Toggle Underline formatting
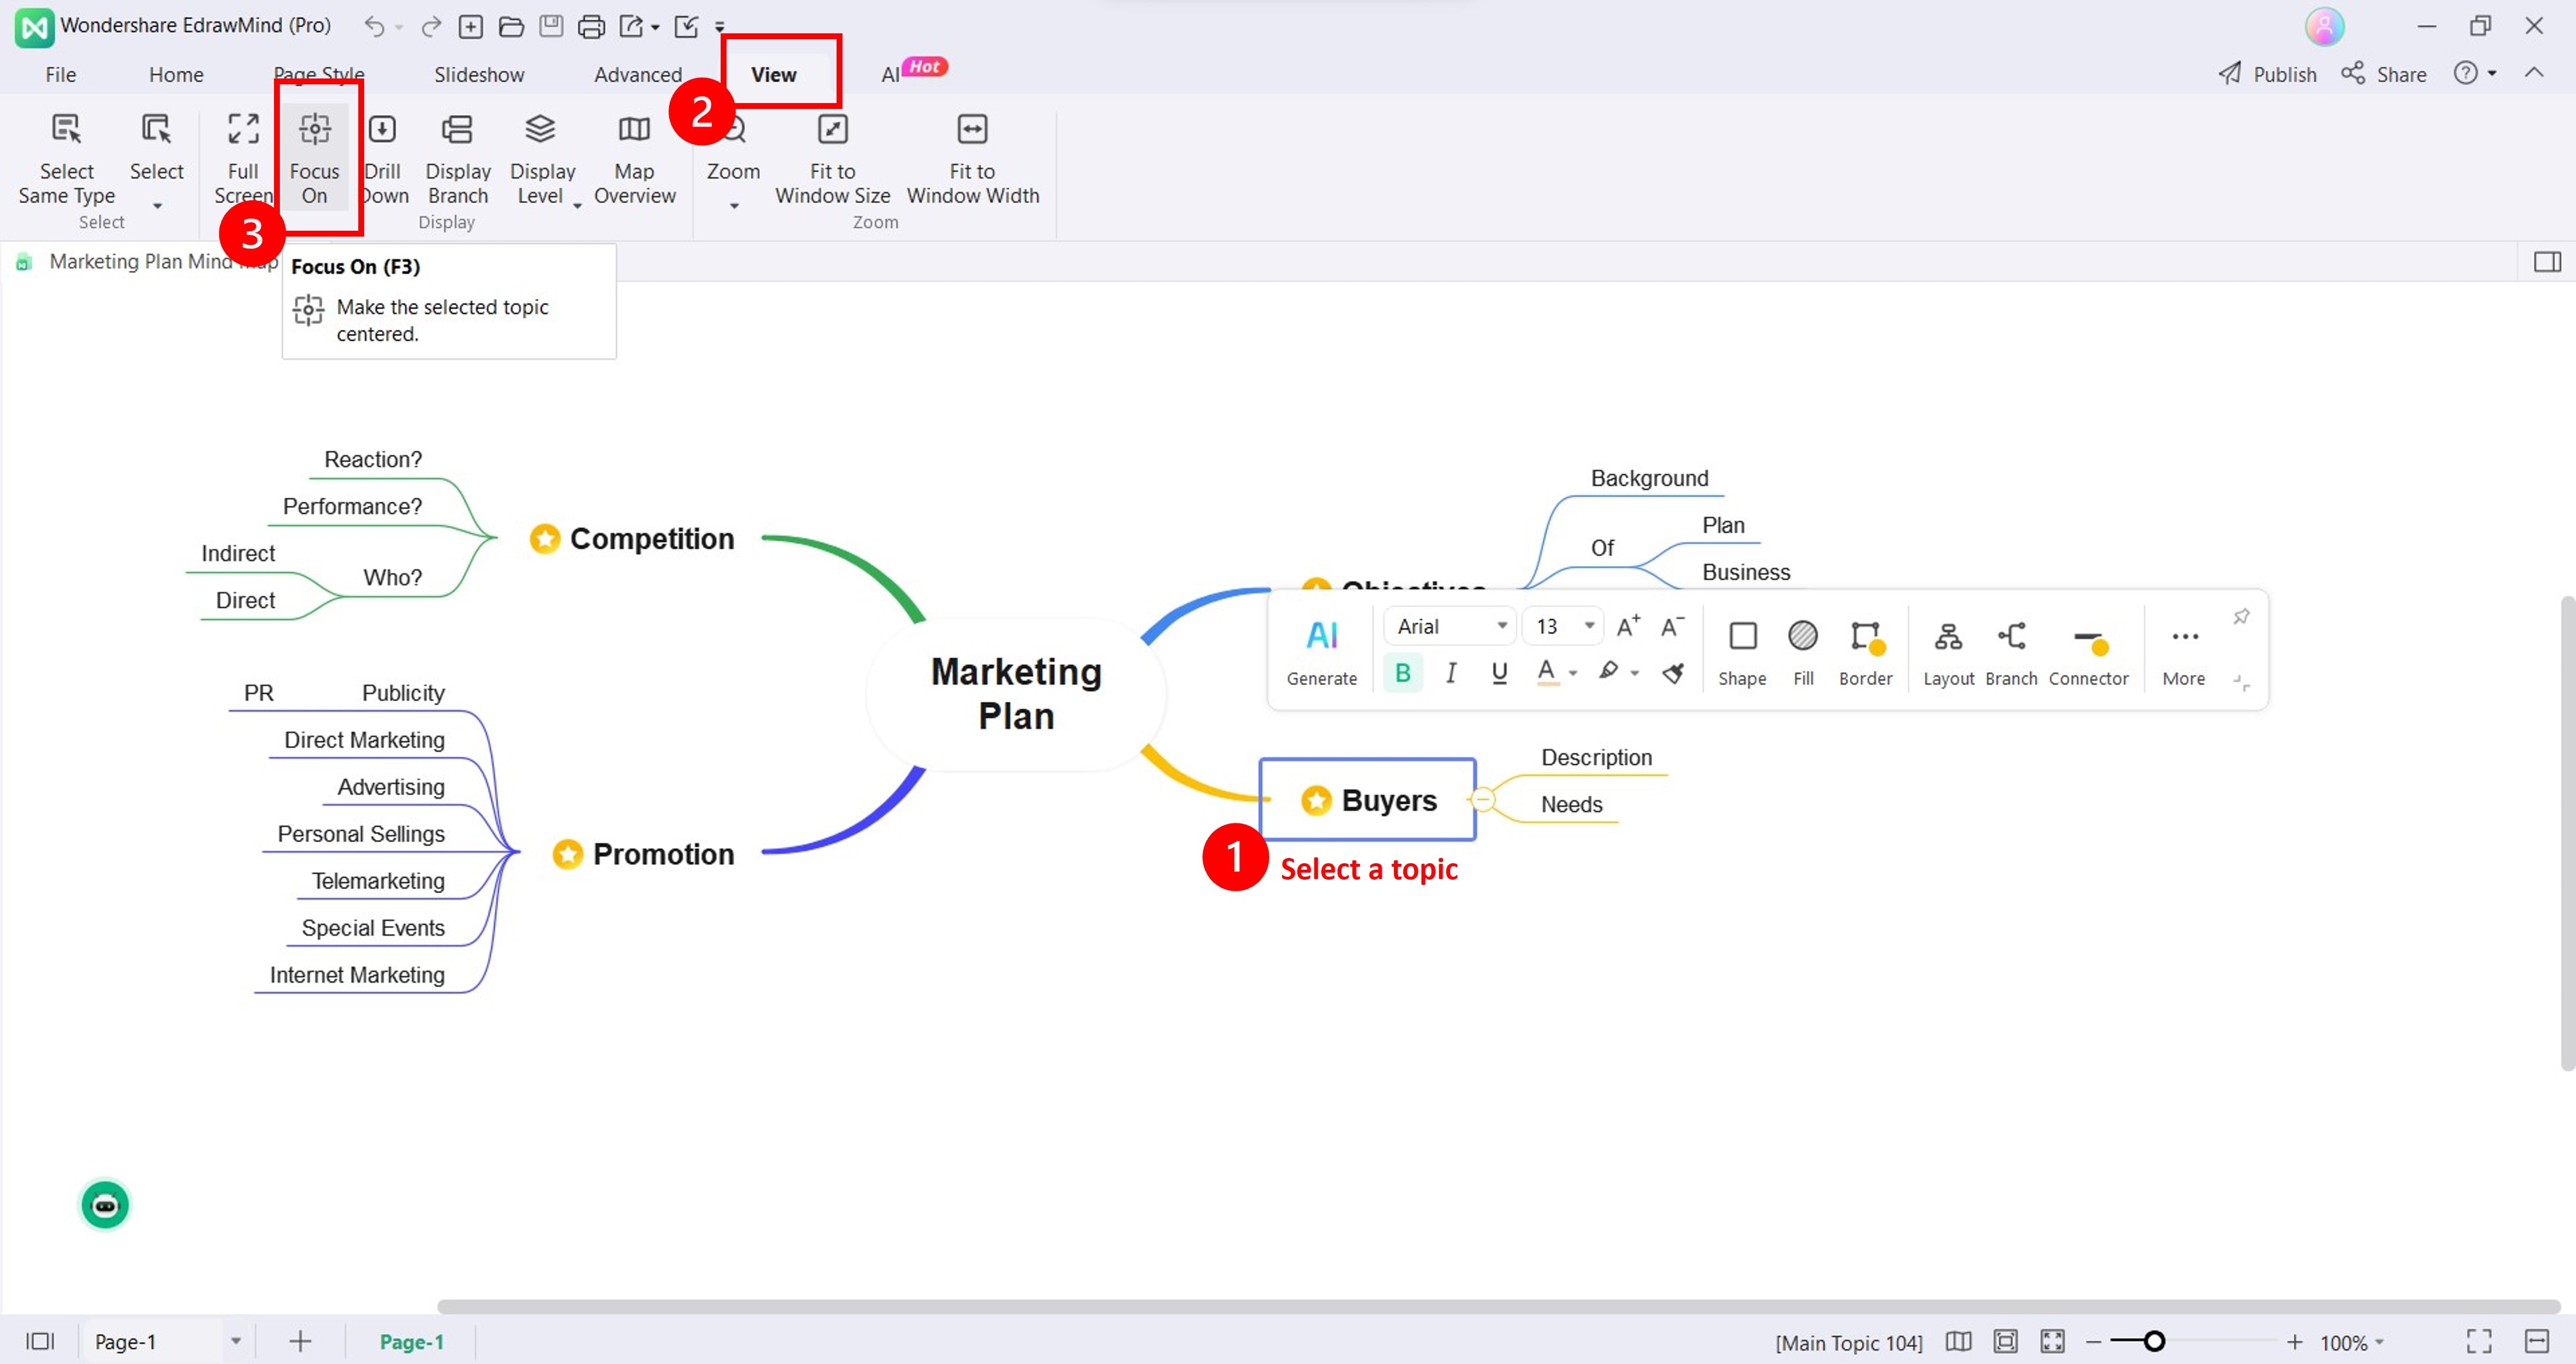 tap(1498, 673)
